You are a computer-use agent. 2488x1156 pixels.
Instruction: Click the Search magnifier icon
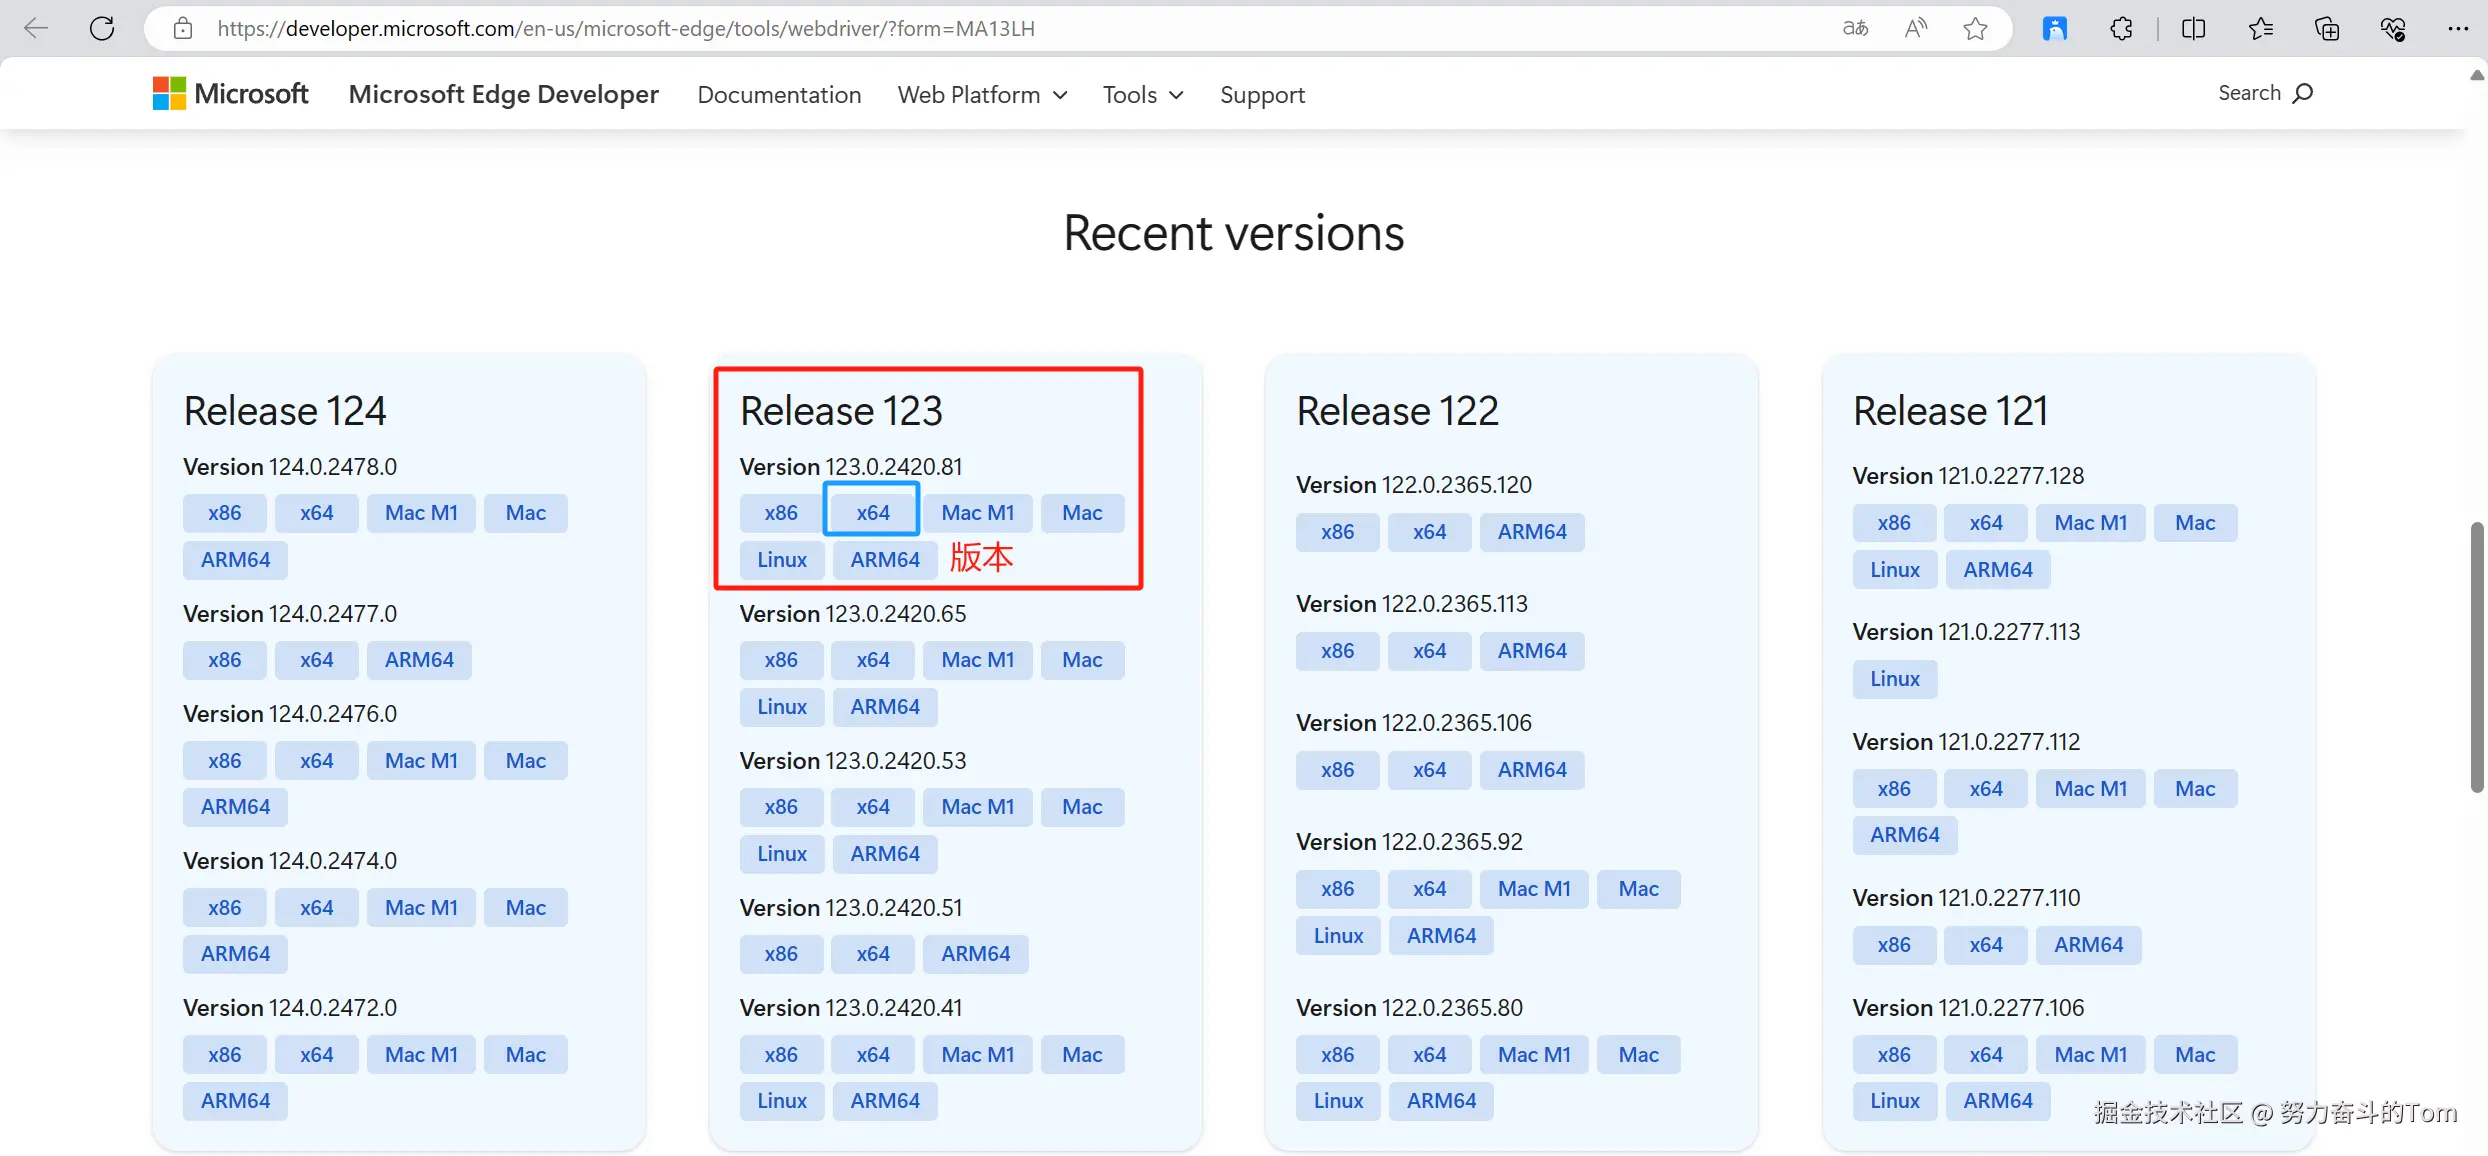pos(2303,93)
